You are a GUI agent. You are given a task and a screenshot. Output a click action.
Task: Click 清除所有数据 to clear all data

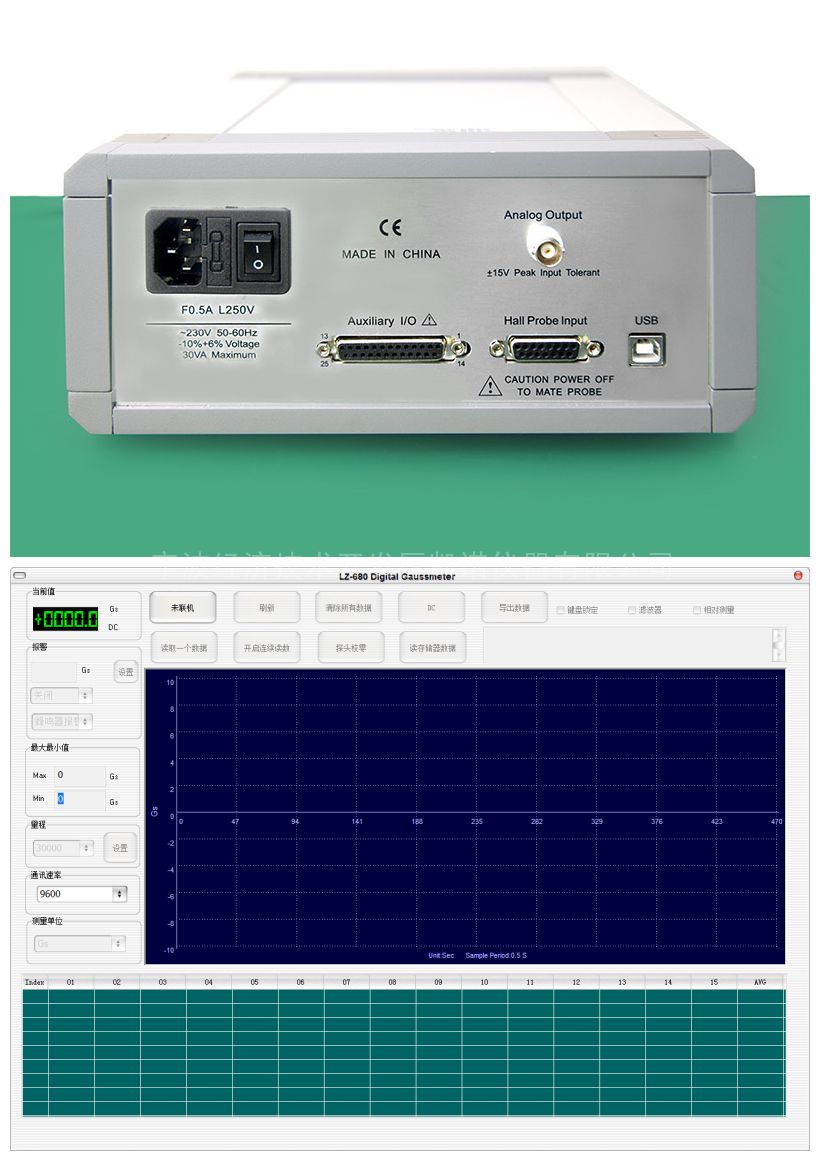pos(348,608)
